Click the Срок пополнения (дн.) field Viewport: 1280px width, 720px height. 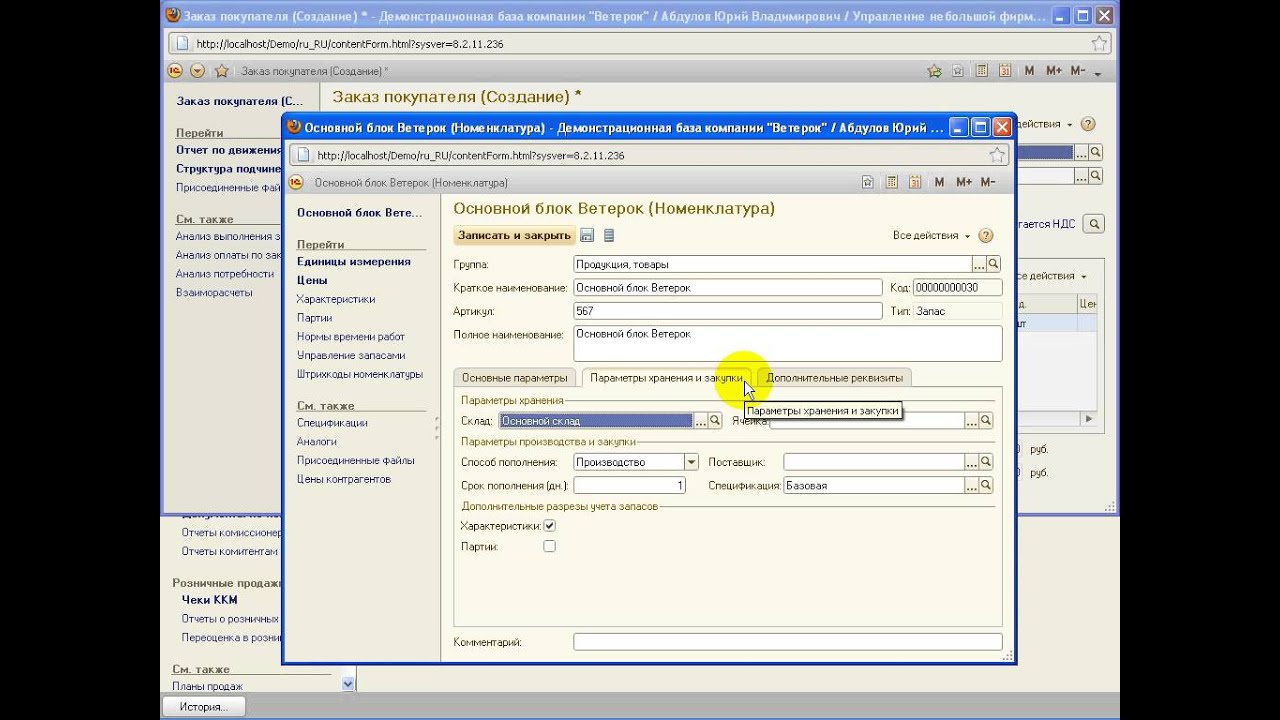coord(631,485)
